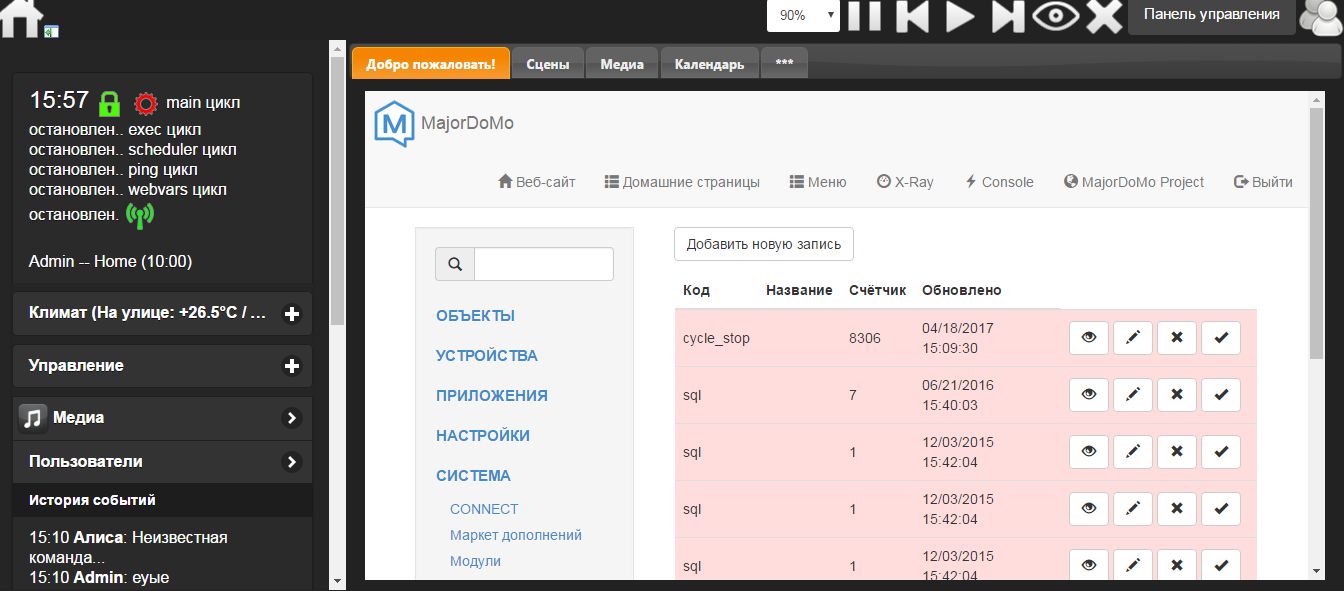Open Маркет дополнений submenu item
Viewport: 1344px width, 591px height.
coord(516,535)
